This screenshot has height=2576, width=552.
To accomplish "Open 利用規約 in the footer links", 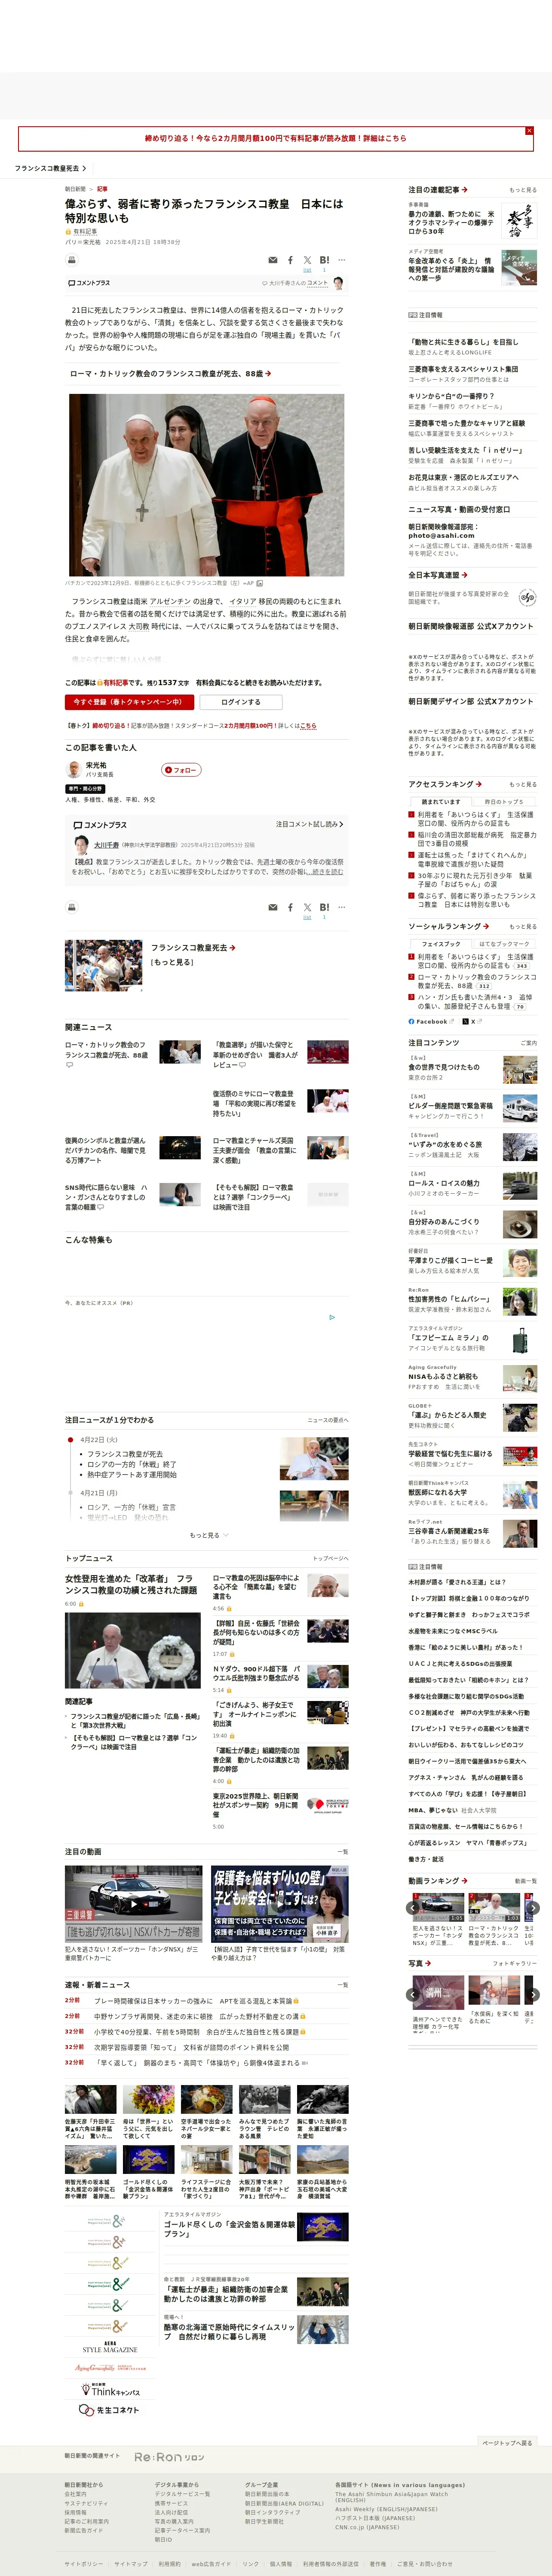I will tap(170, 2563).
